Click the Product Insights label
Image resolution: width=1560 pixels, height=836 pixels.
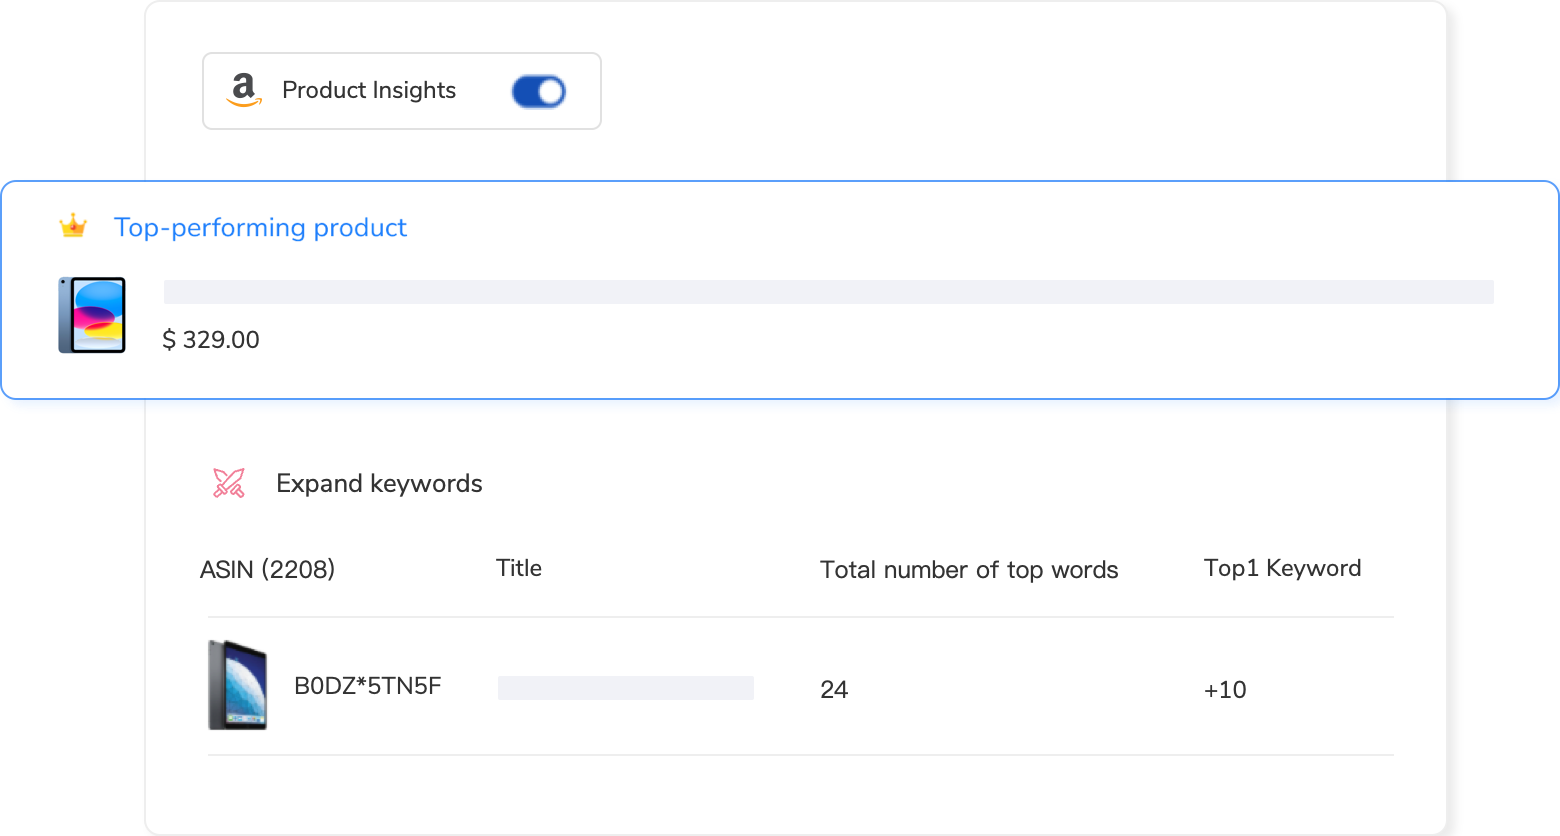tap(368, 91)
